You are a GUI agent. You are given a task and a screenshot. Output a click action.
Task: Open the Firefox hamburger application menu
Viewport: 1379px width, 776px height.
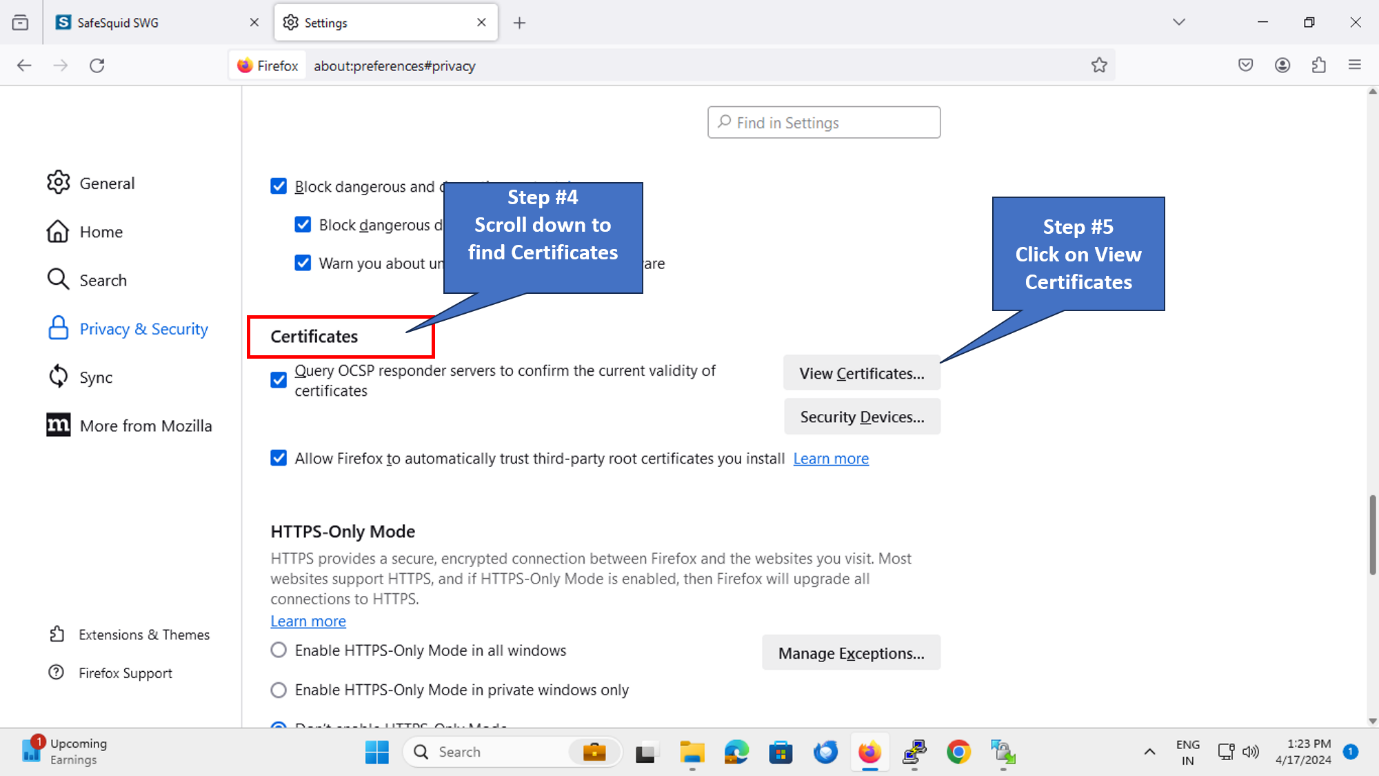click(x=1355, y=65)
